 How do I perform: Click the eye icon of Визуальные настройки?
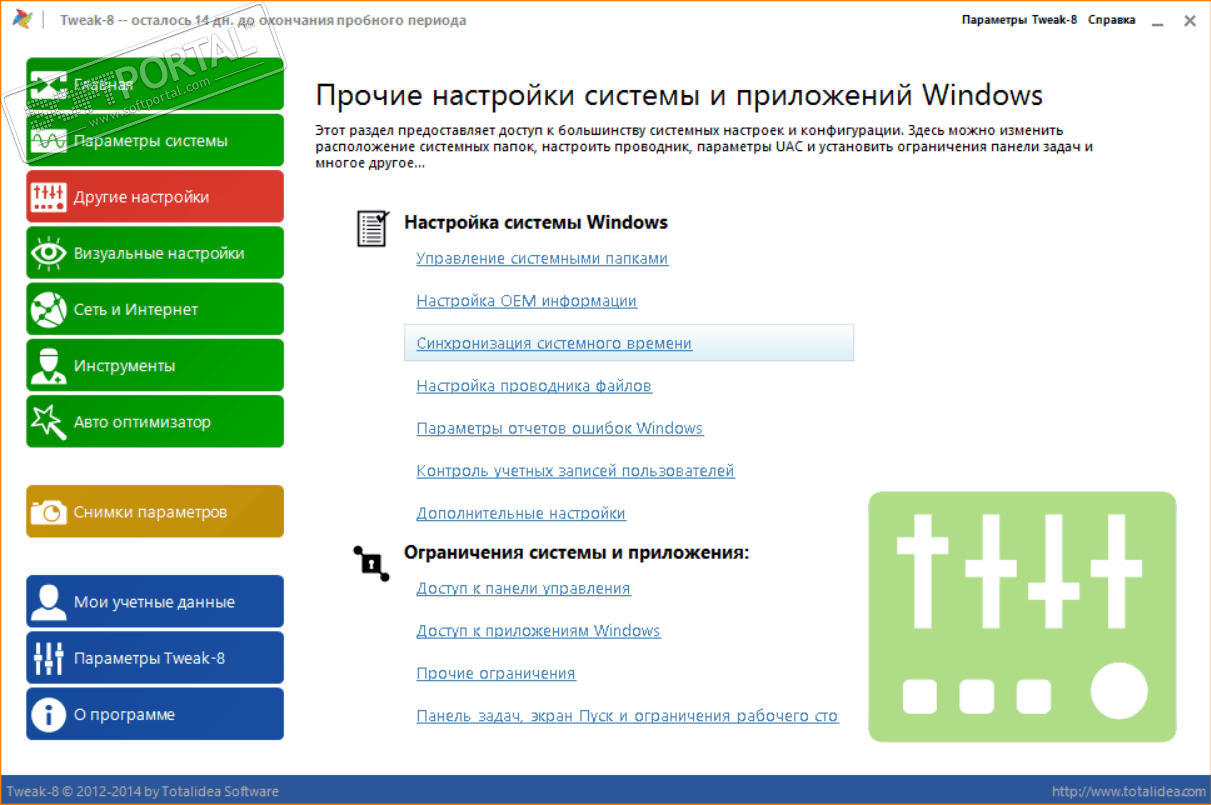[48, 253]
